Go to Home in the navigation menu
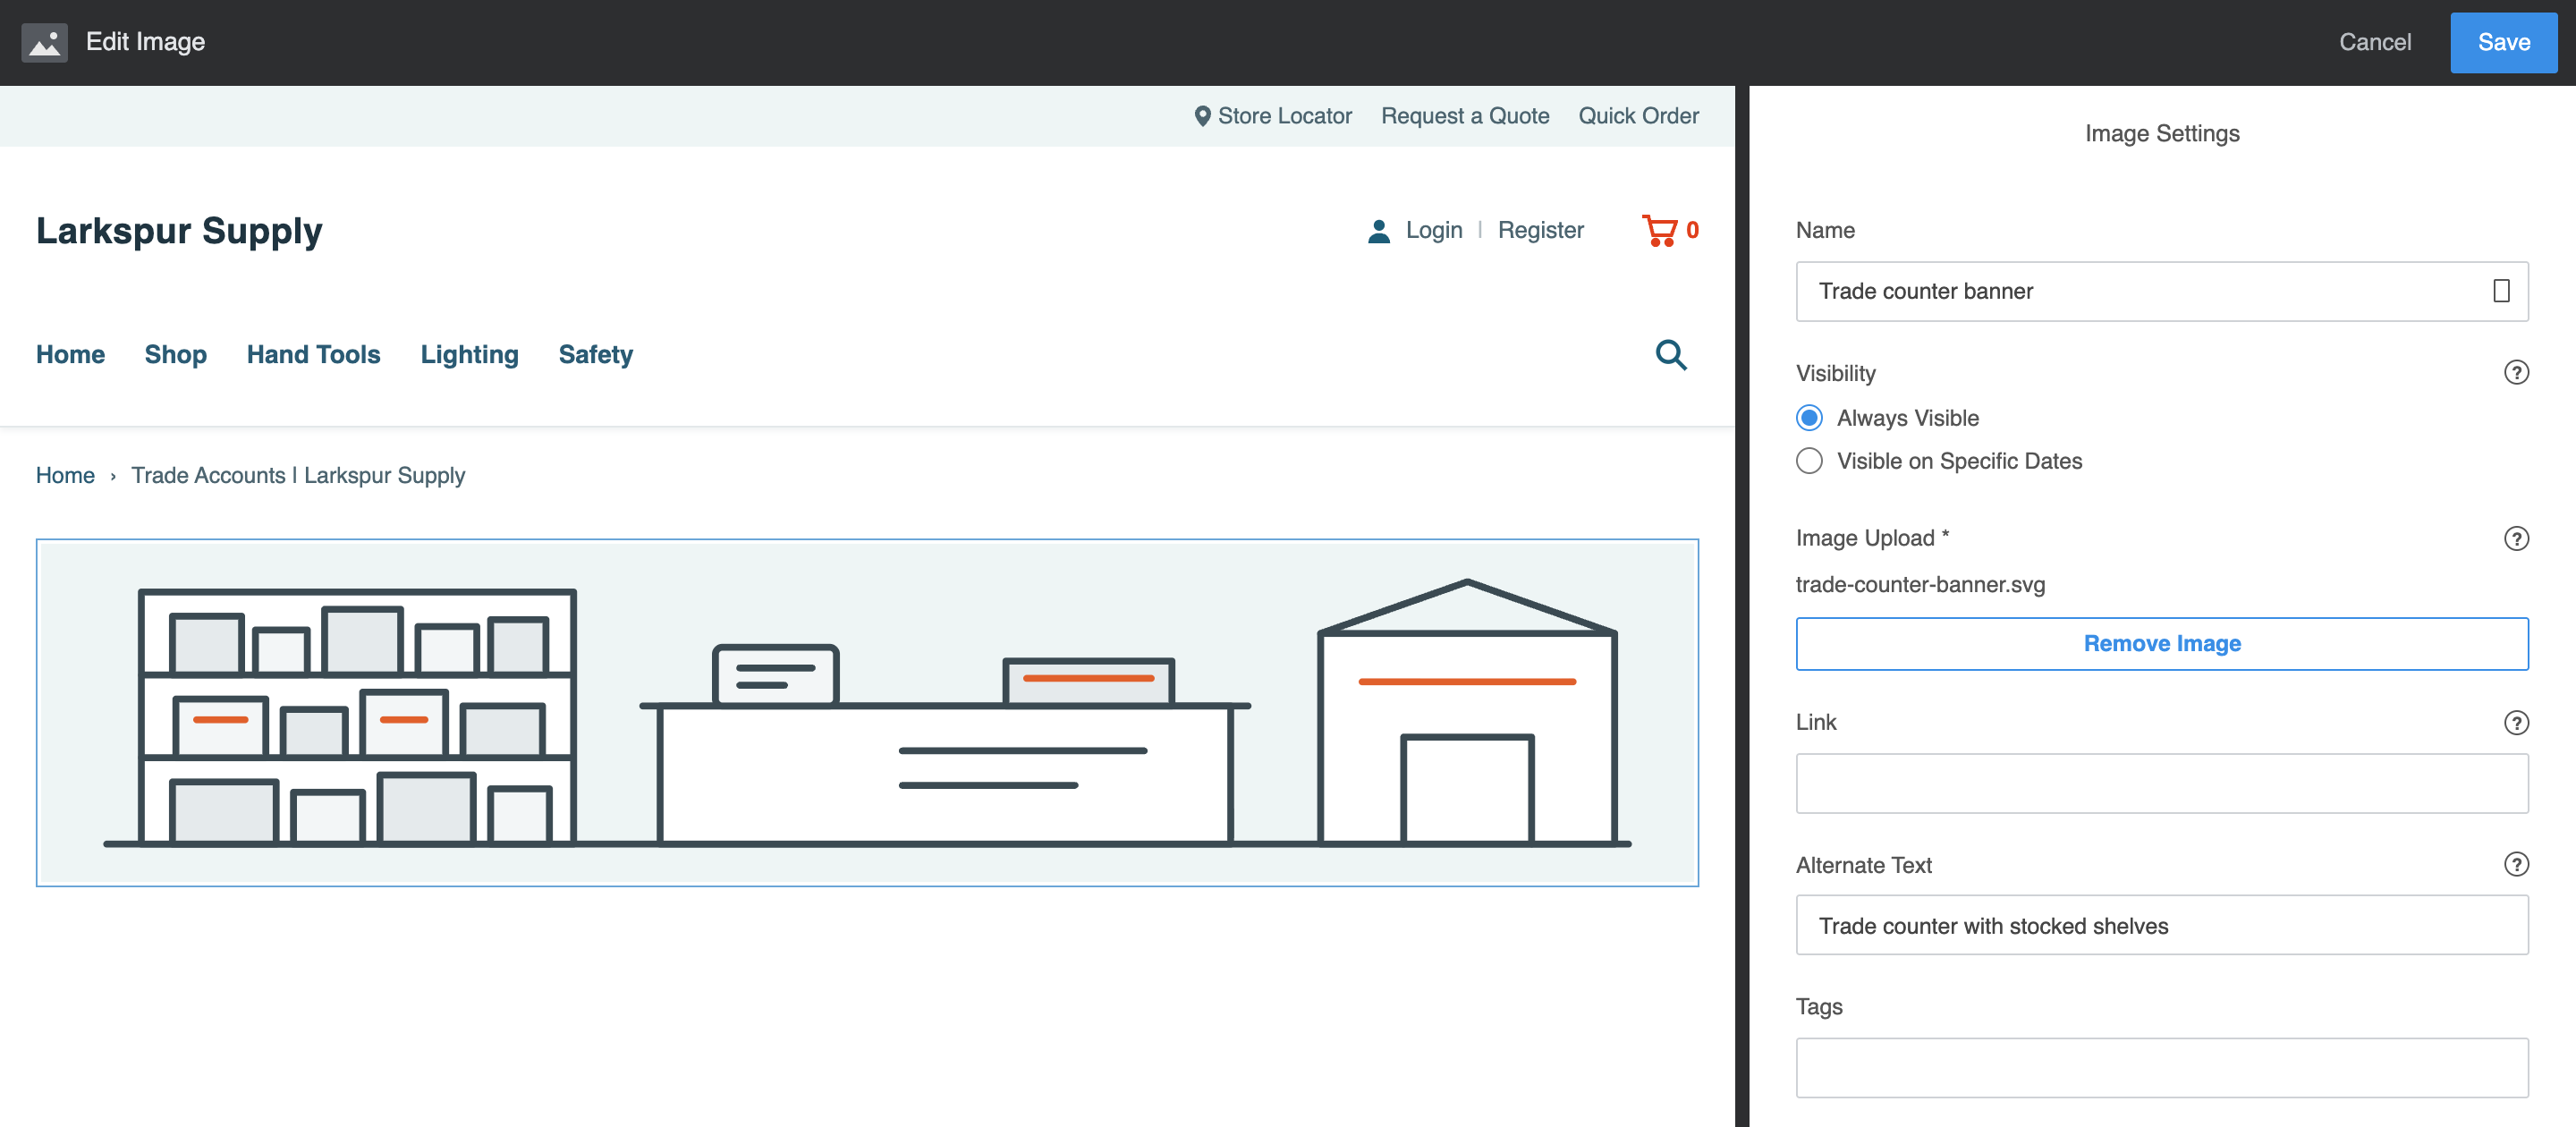Screen dimensions: 2576x1127 [70, 354]
